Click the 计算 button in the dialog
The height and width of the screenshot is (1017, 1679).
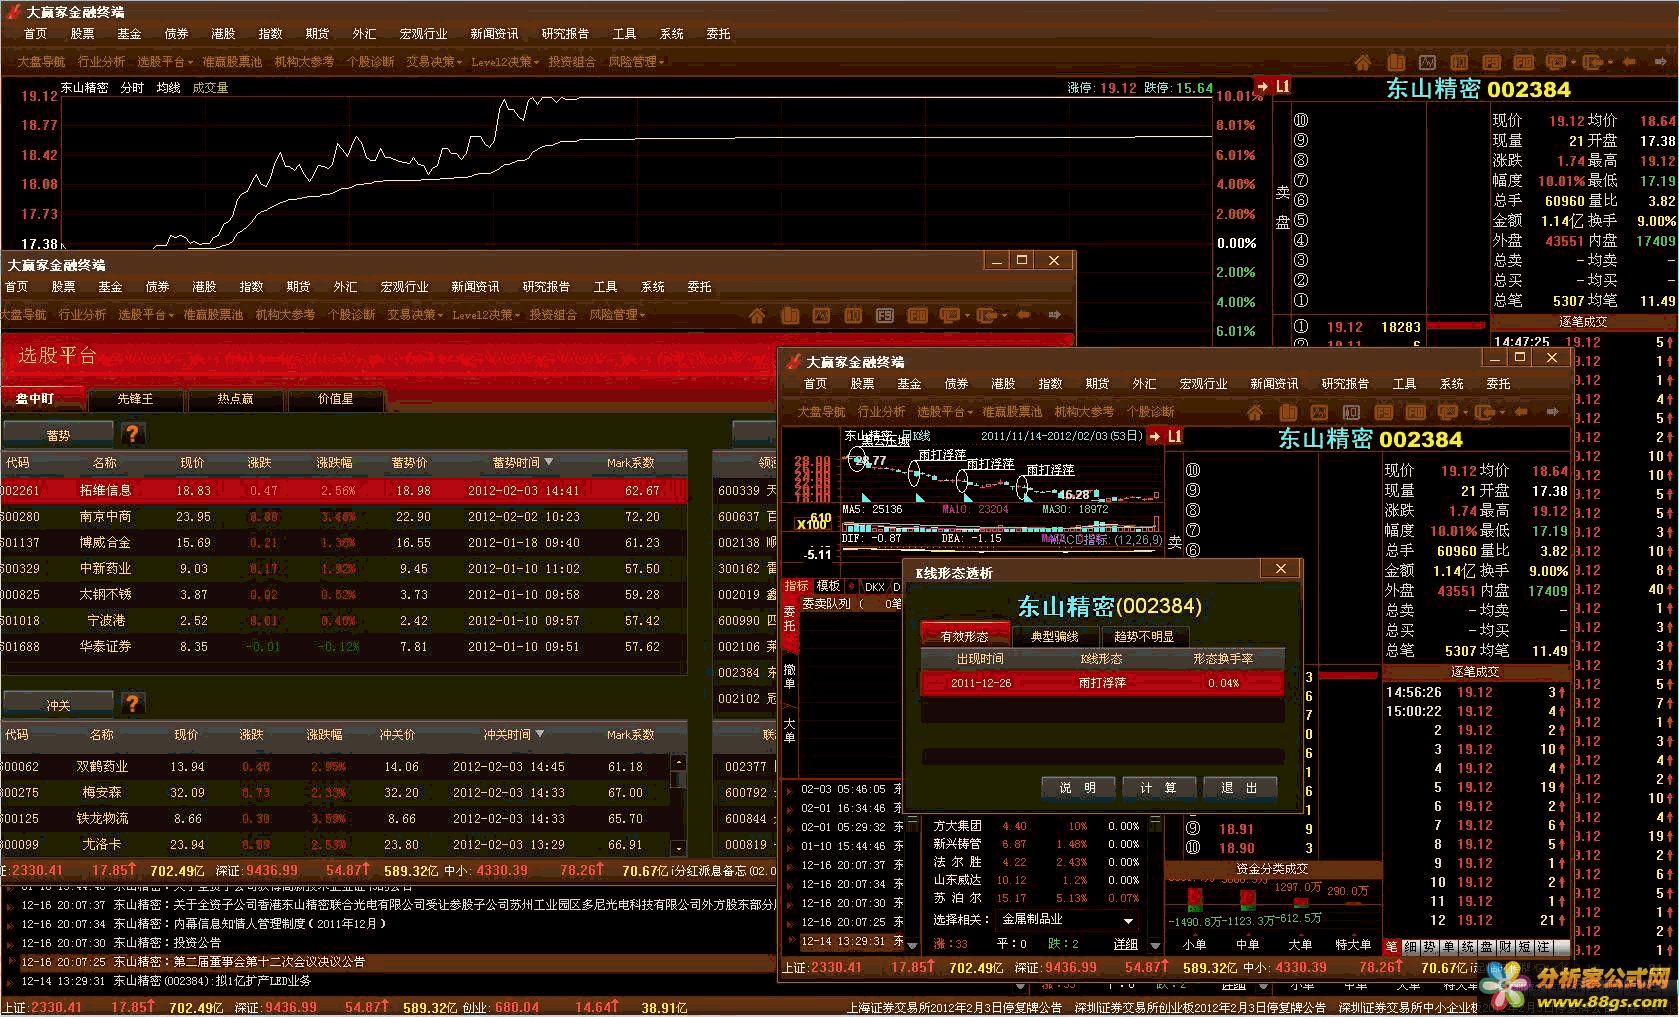pos(1158,788)
